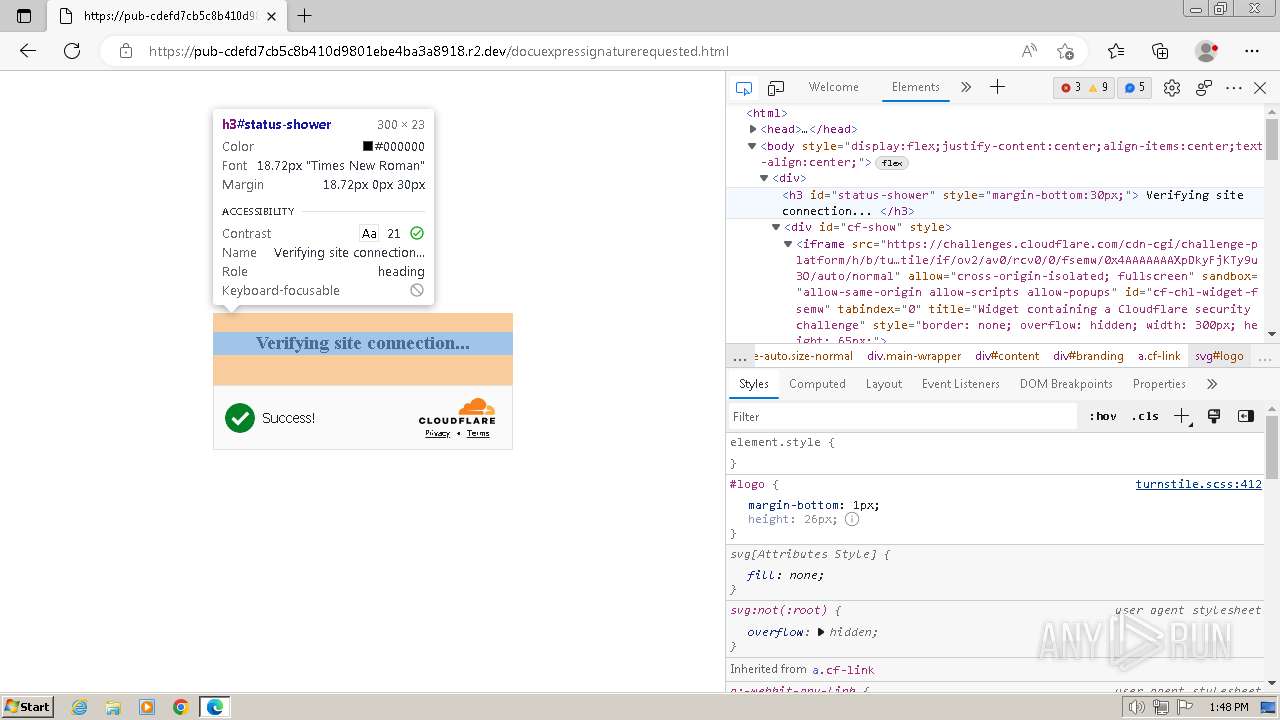This screenshot has width=1280, height=720.
Task: Open the DevTools feedback icon
Action: click(x=1204, y=88)
